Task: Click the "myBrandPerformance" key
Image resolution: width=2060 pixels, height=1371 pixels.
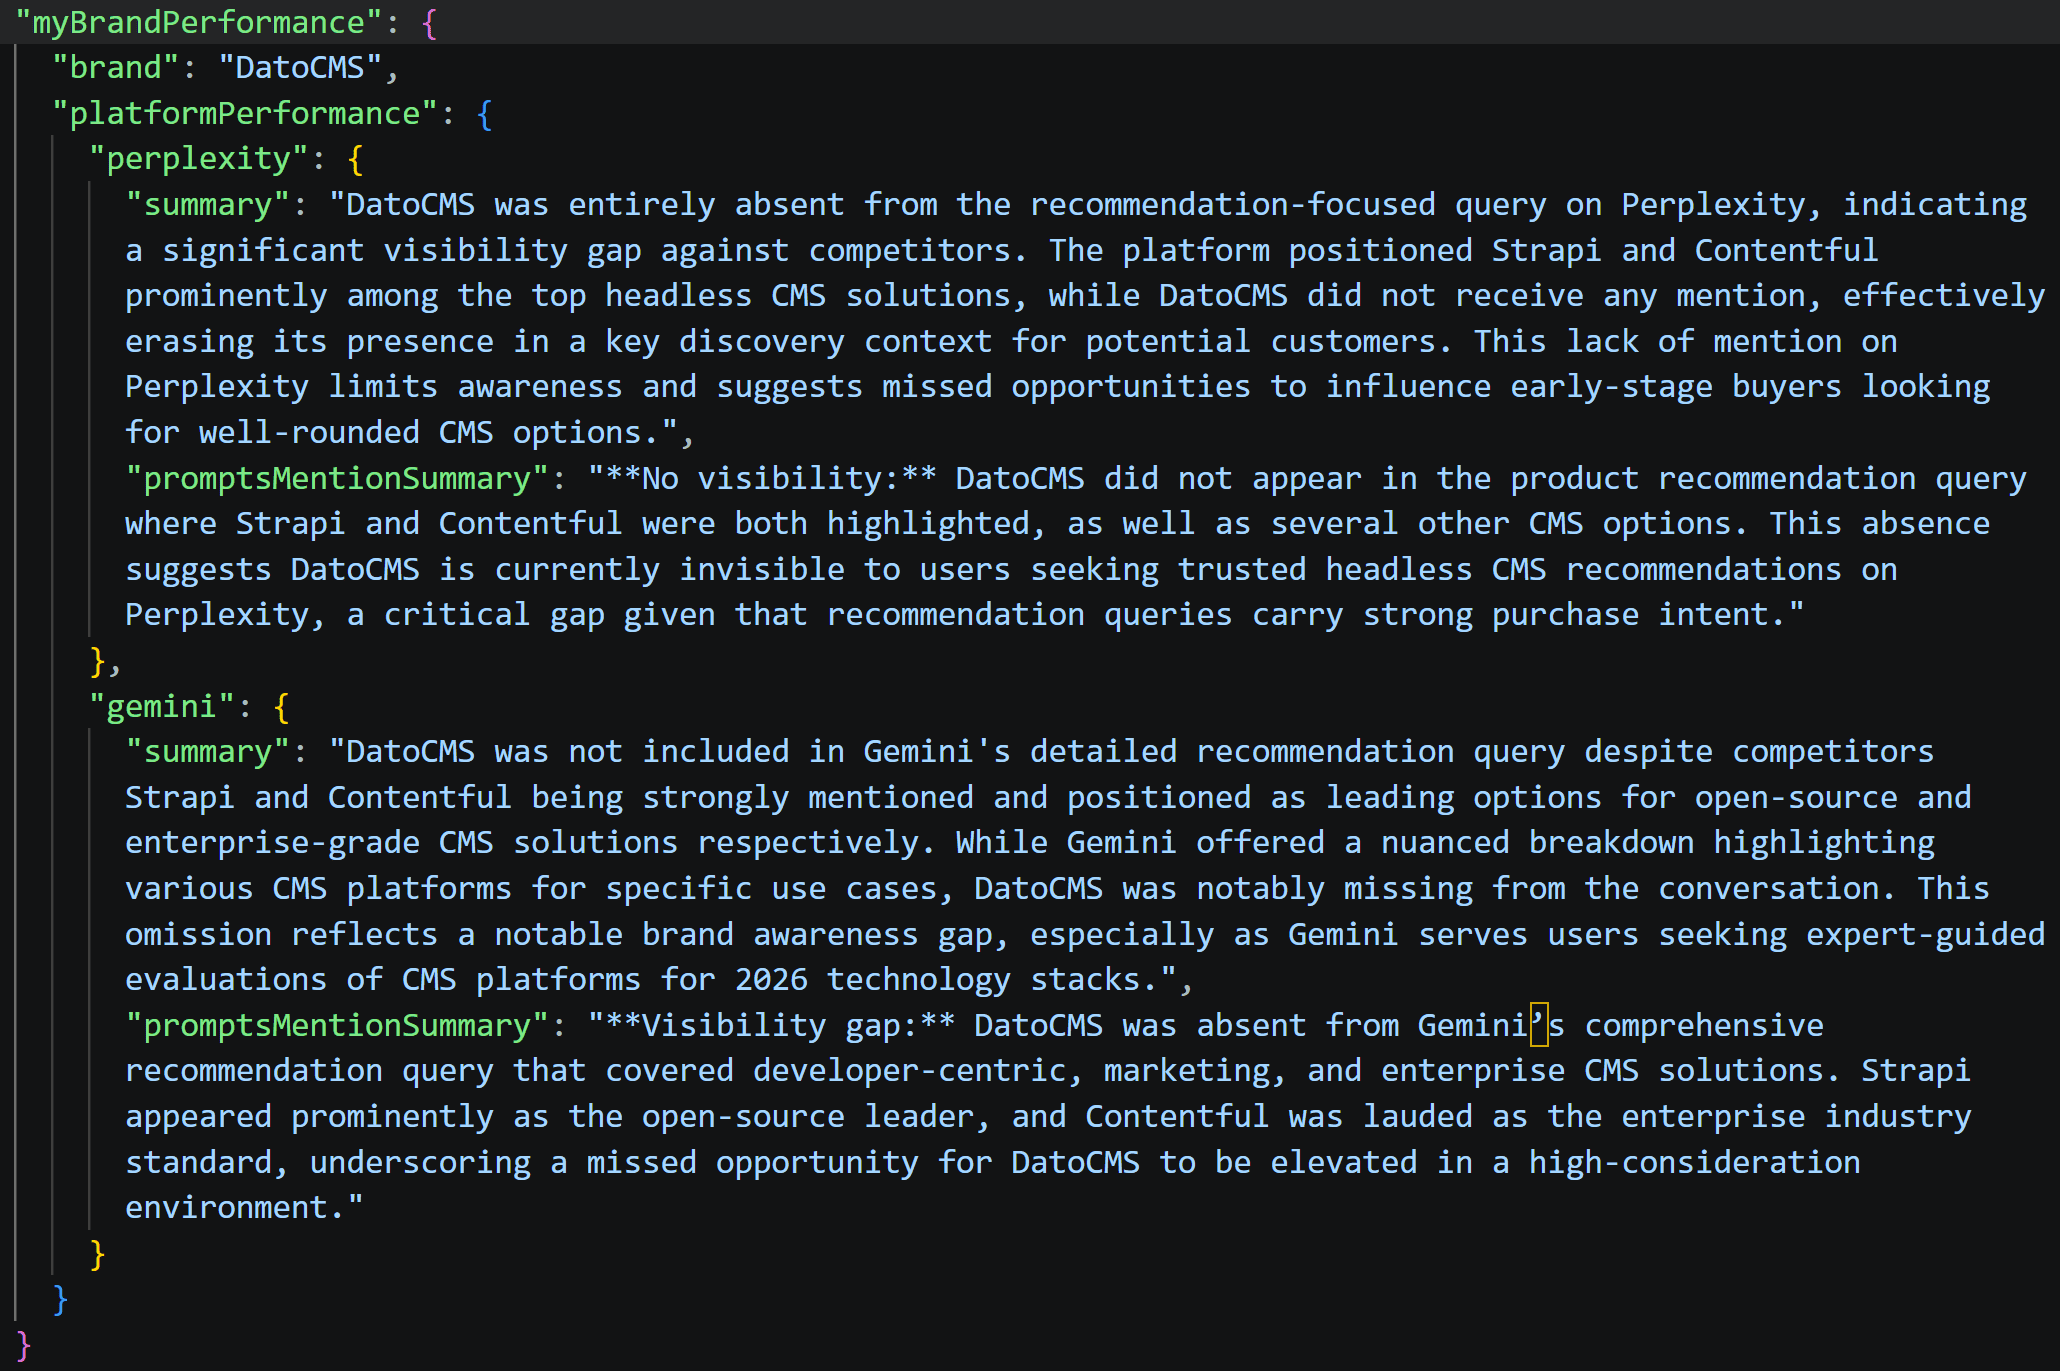Action: click(x=199, y=22)
